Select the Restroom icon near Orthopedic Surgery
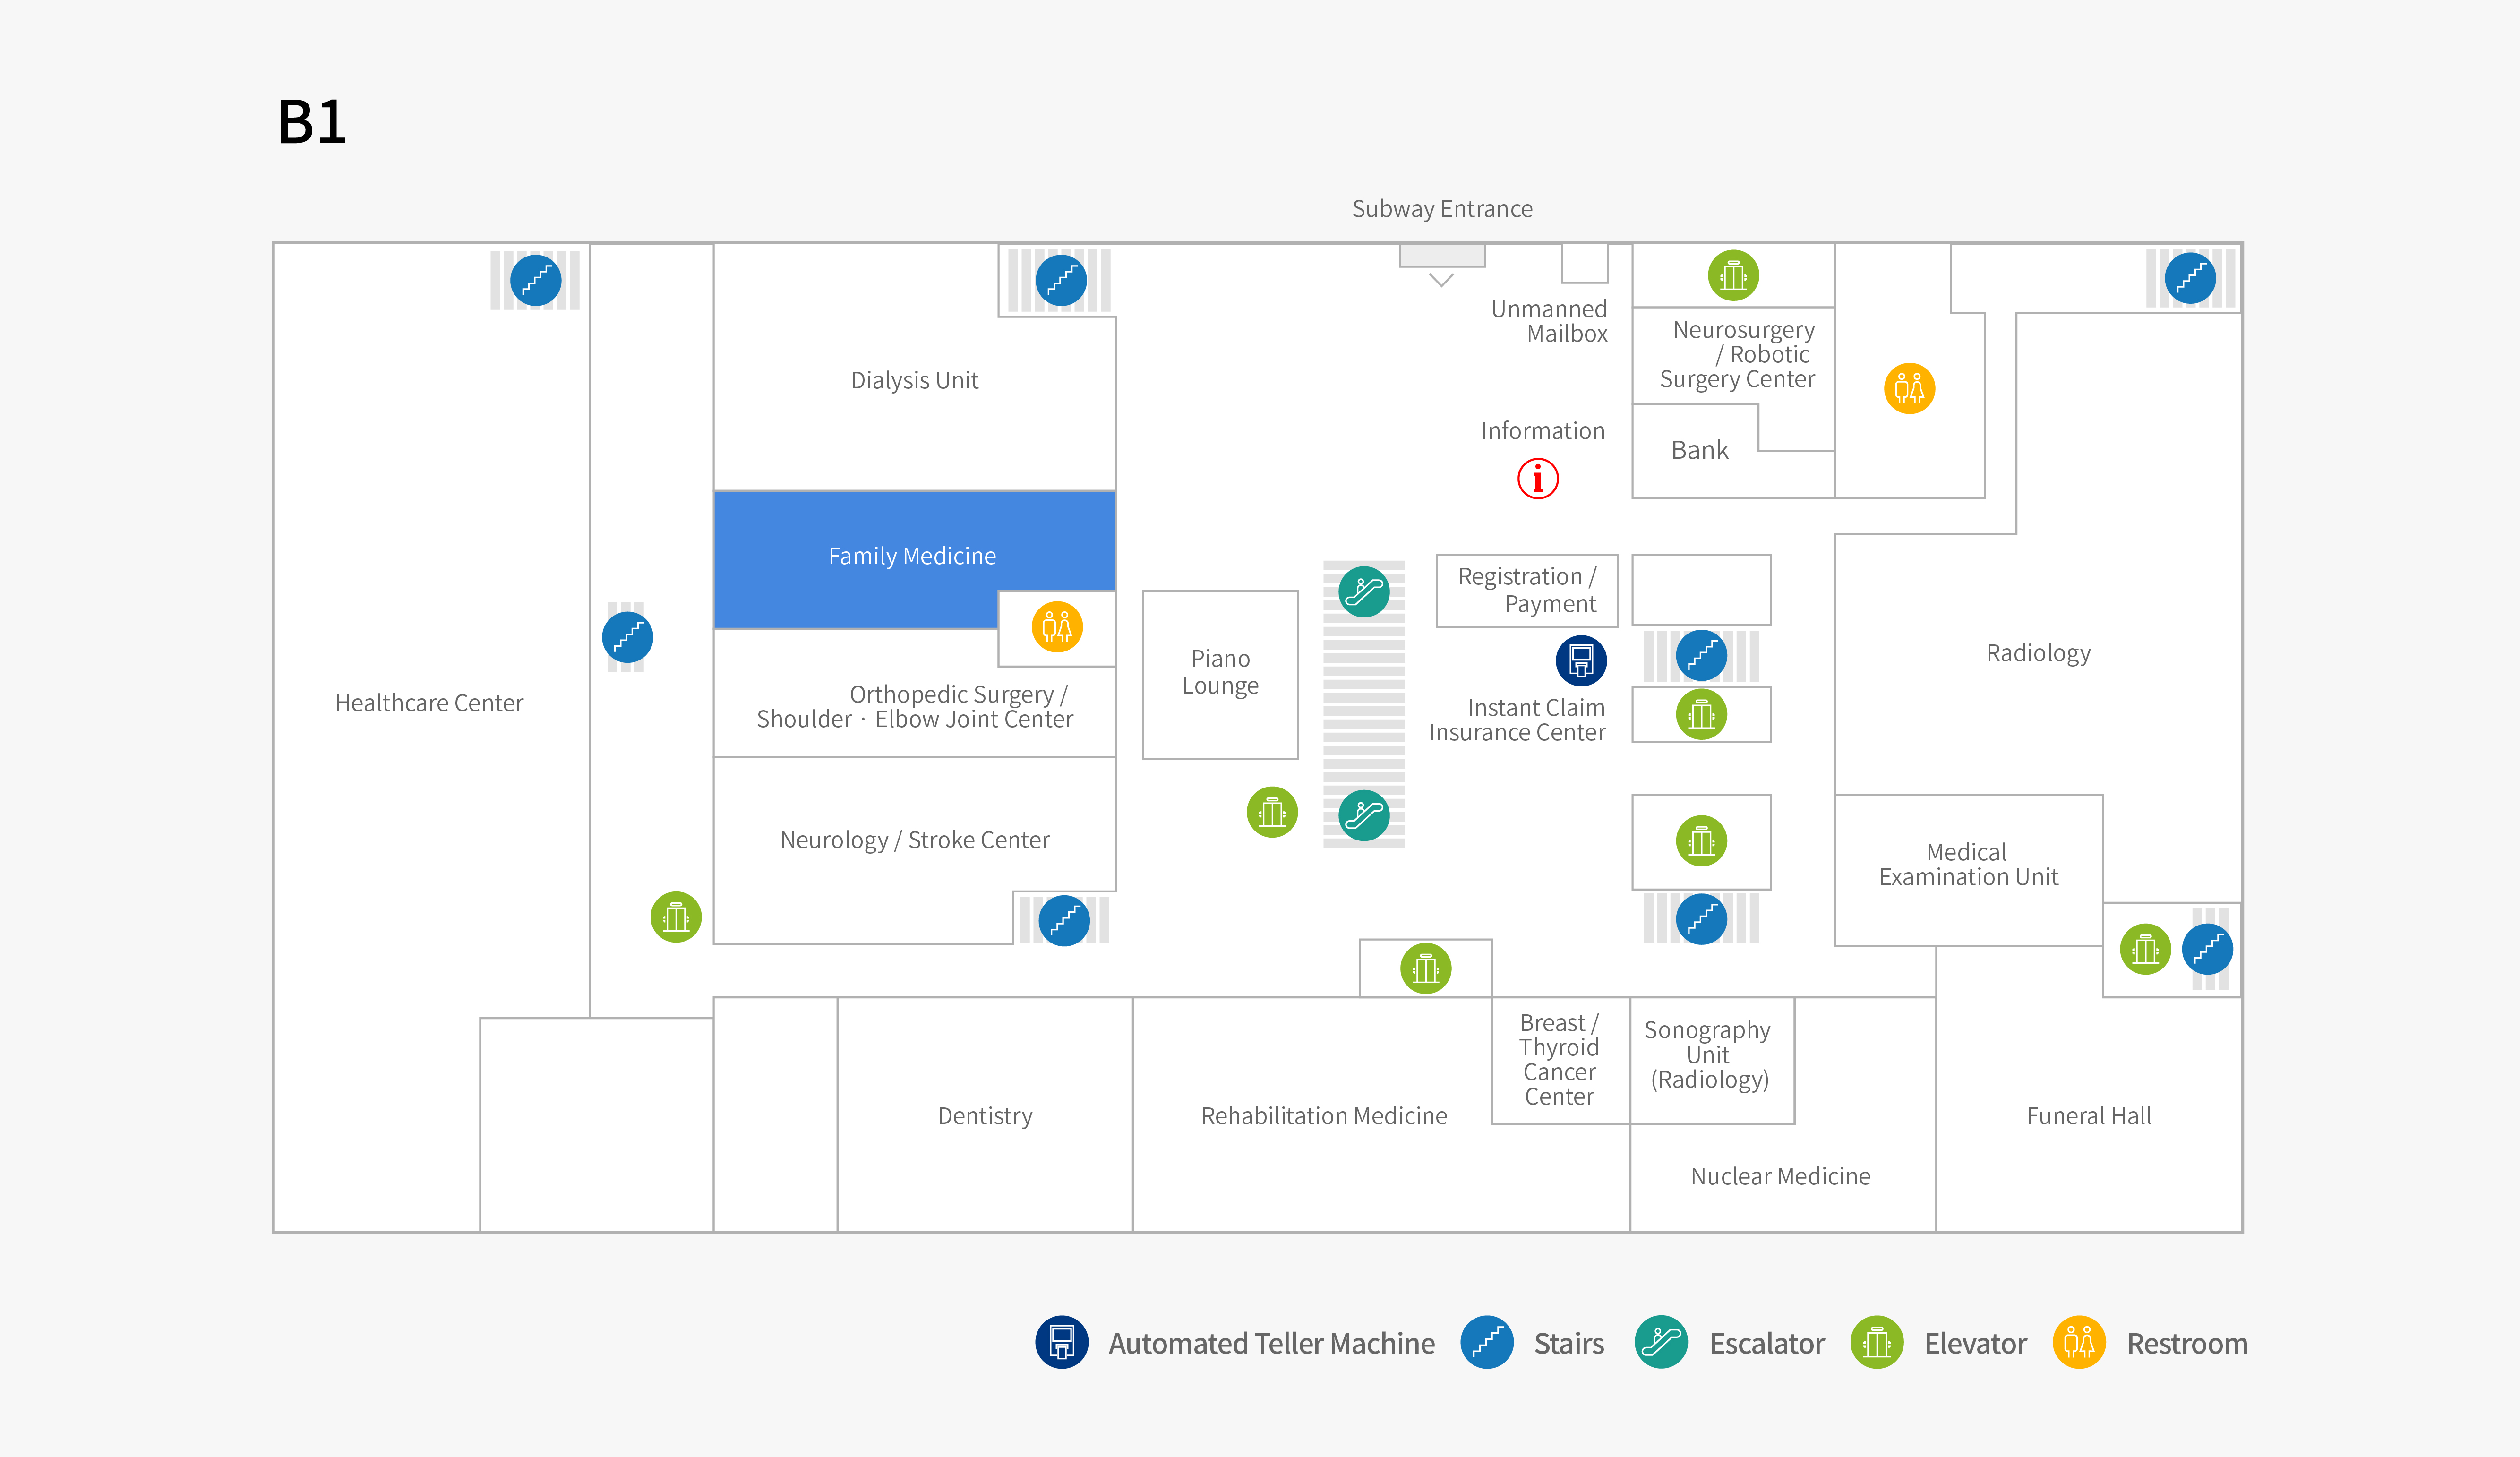 (x=1056, y=628)
